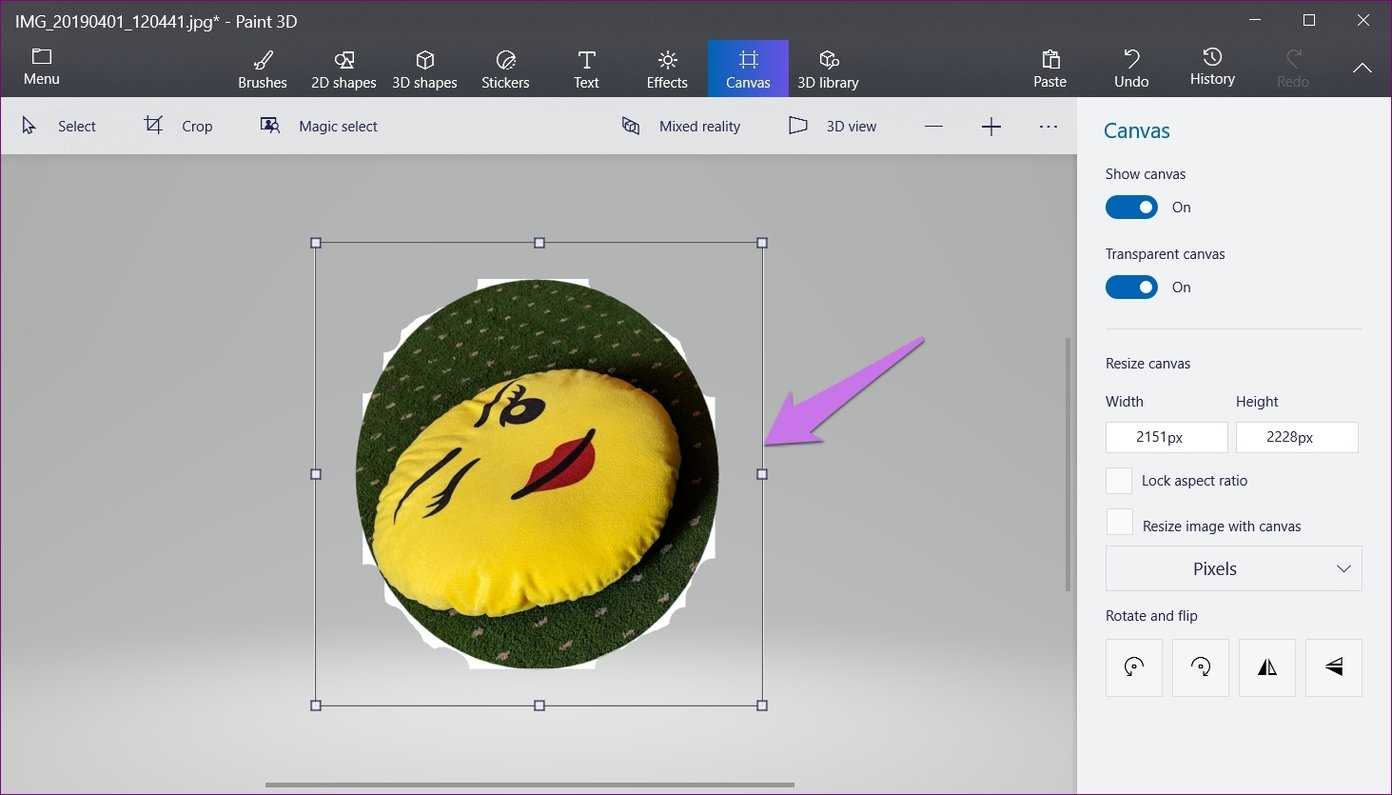The image size is (1392, 795).
Task: Collapse the ribbon with the chevron
Action: coord(1362,68)
